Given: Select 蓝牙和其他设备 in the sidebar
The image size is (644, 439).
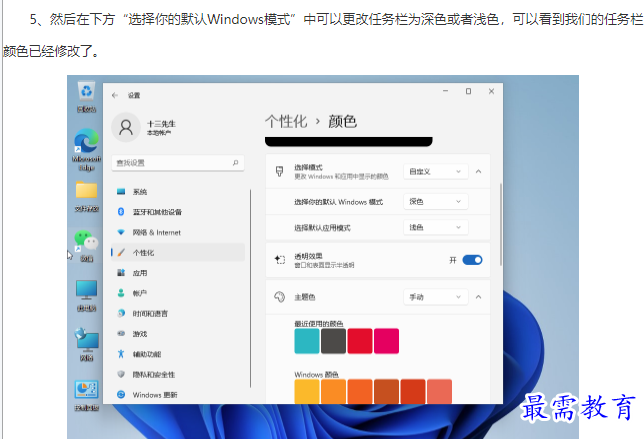Looking at the screenshot, I should click(x=178, y=211).
